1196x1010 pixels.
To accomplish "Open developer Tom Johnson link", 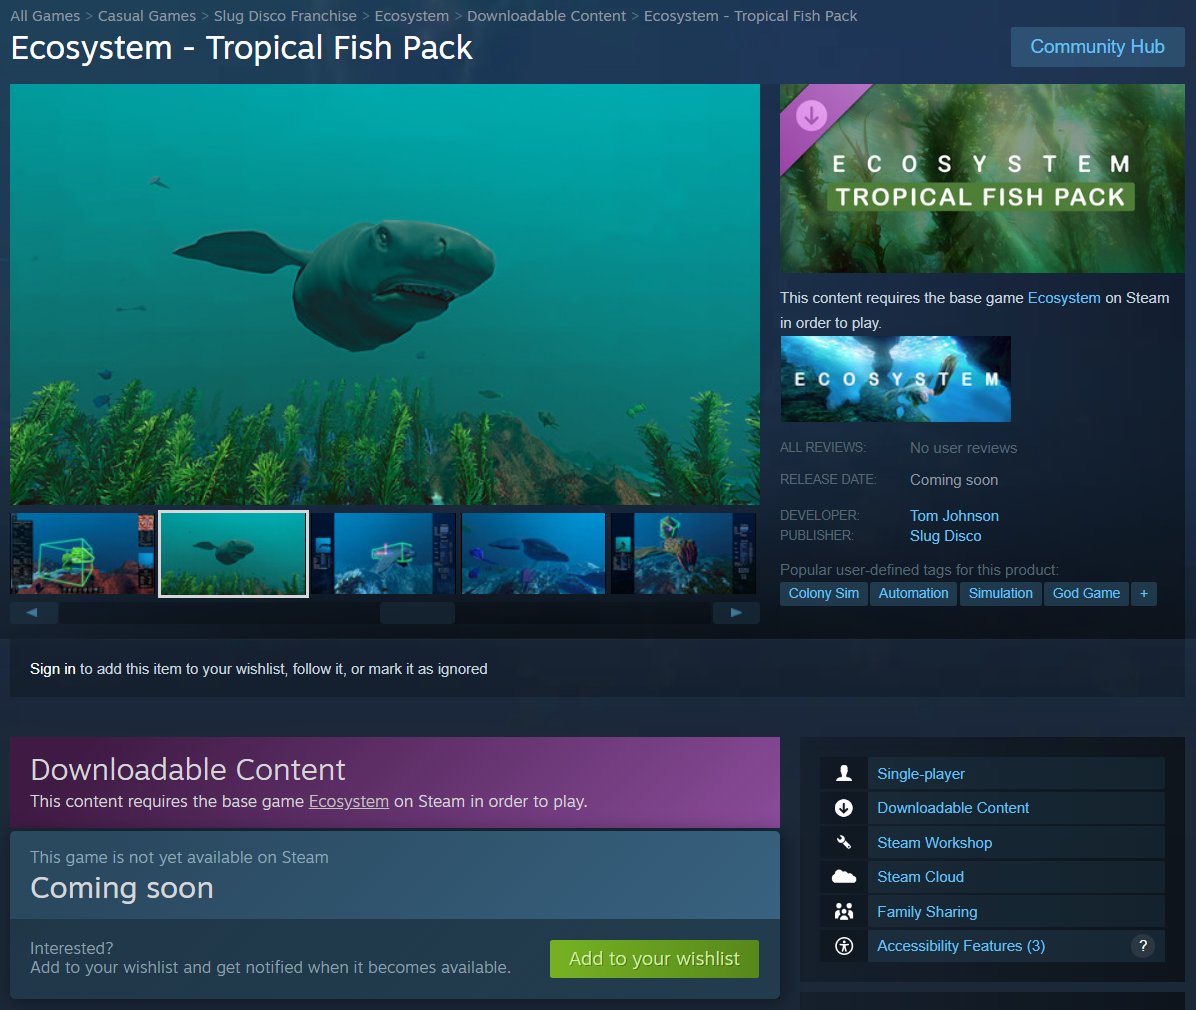I will 953,516.
